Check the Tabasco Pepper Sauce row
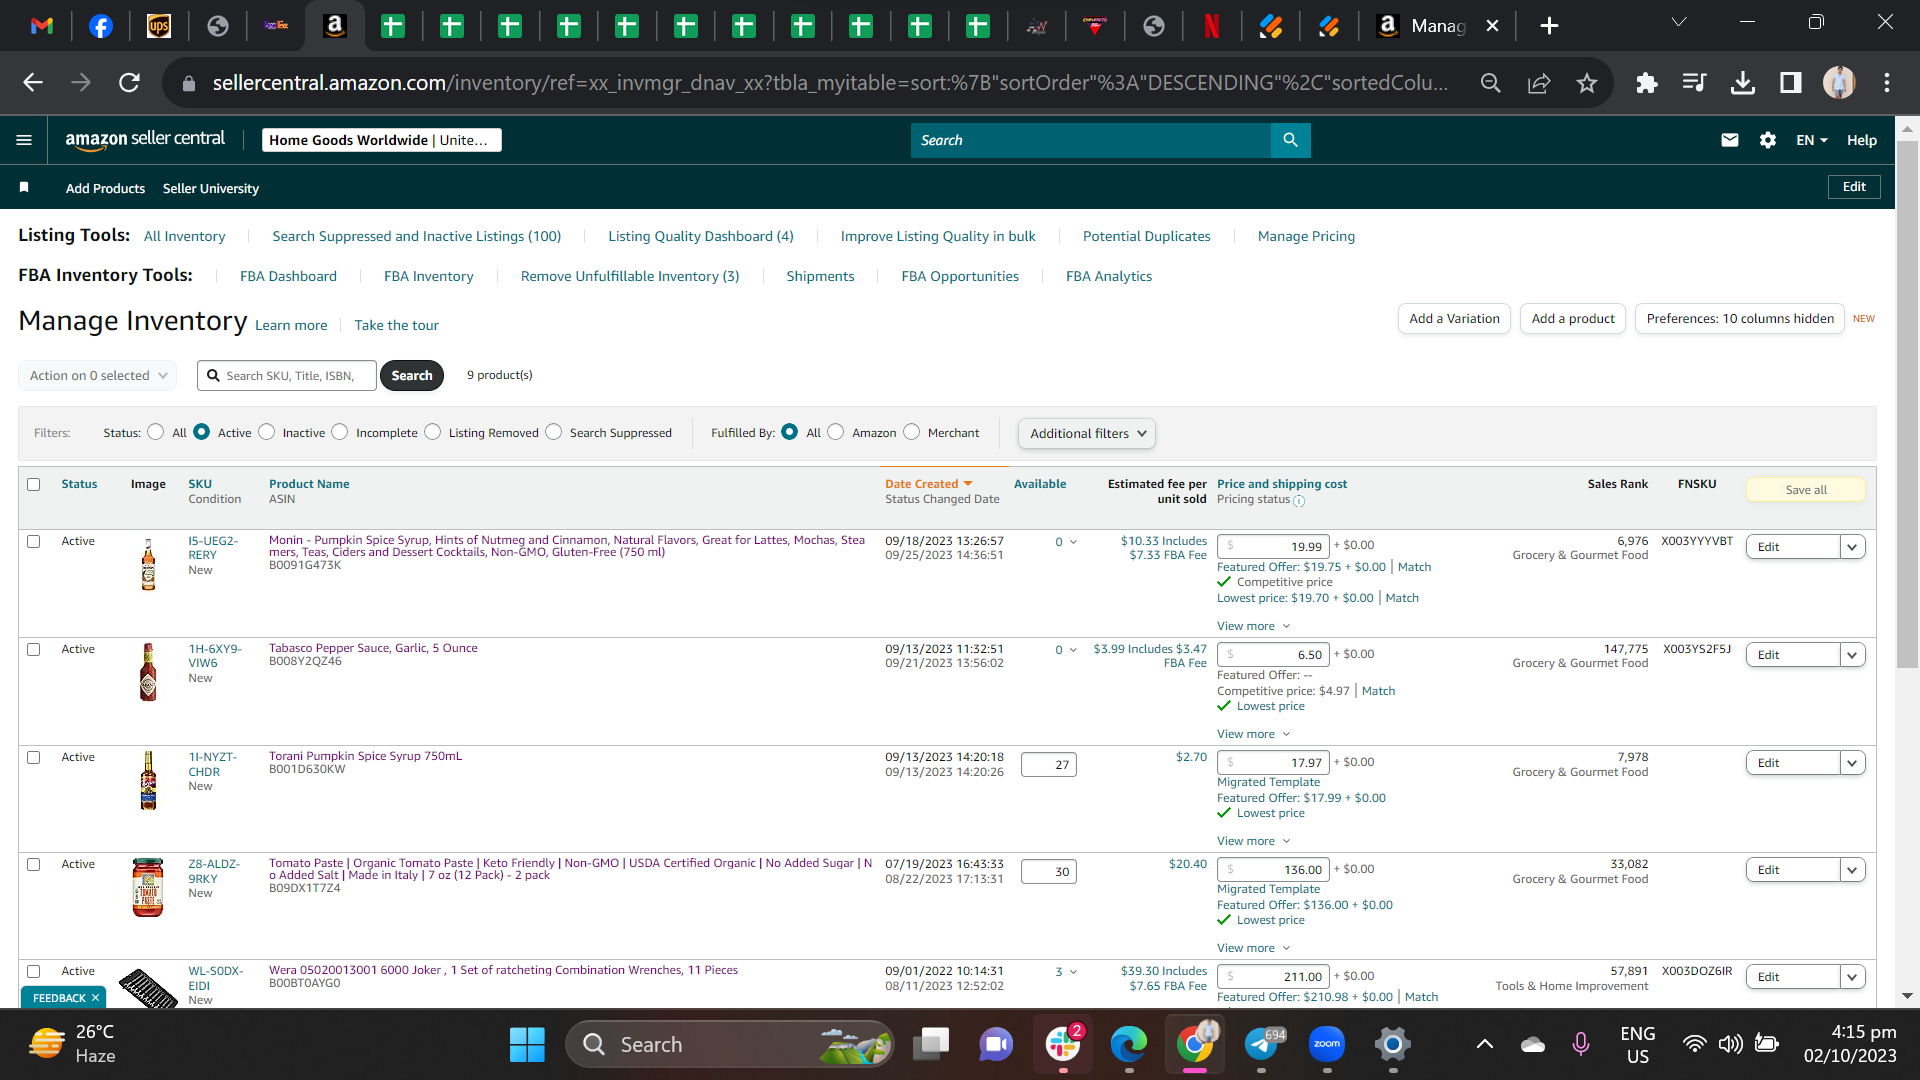The width and height of the screenshot is (1920, 1080). click(33, 649)
